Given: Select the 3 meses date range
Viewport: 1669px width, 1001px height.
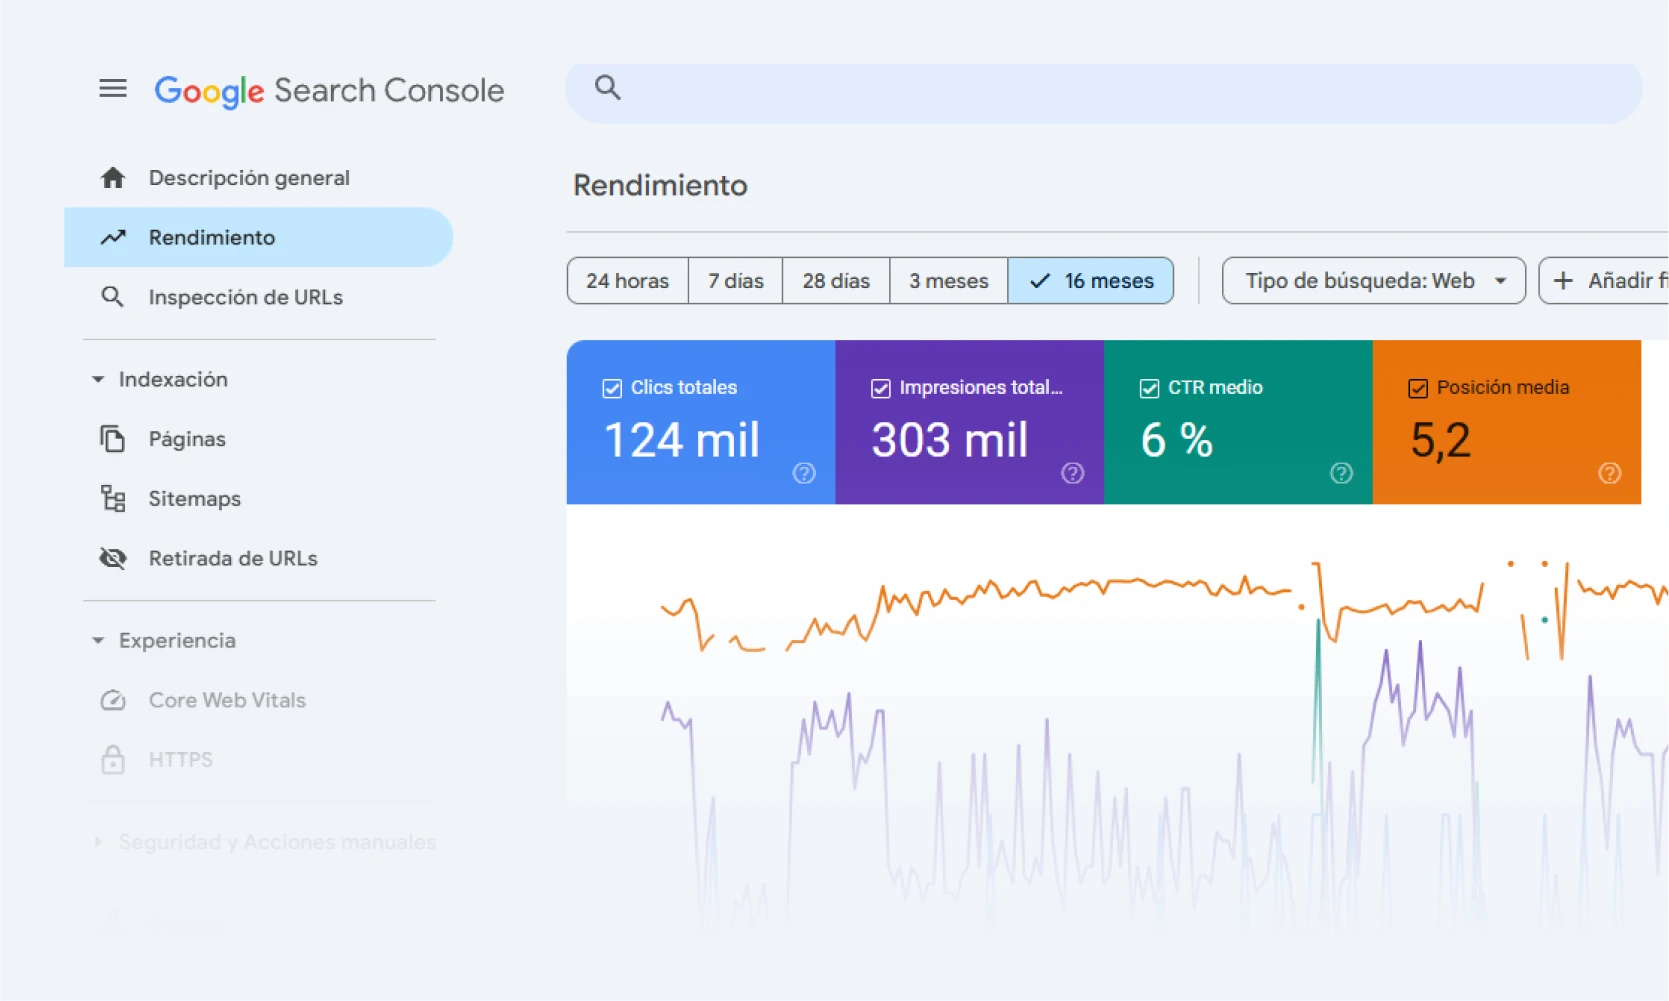Looking at the screenshot, I should point(949,281).
